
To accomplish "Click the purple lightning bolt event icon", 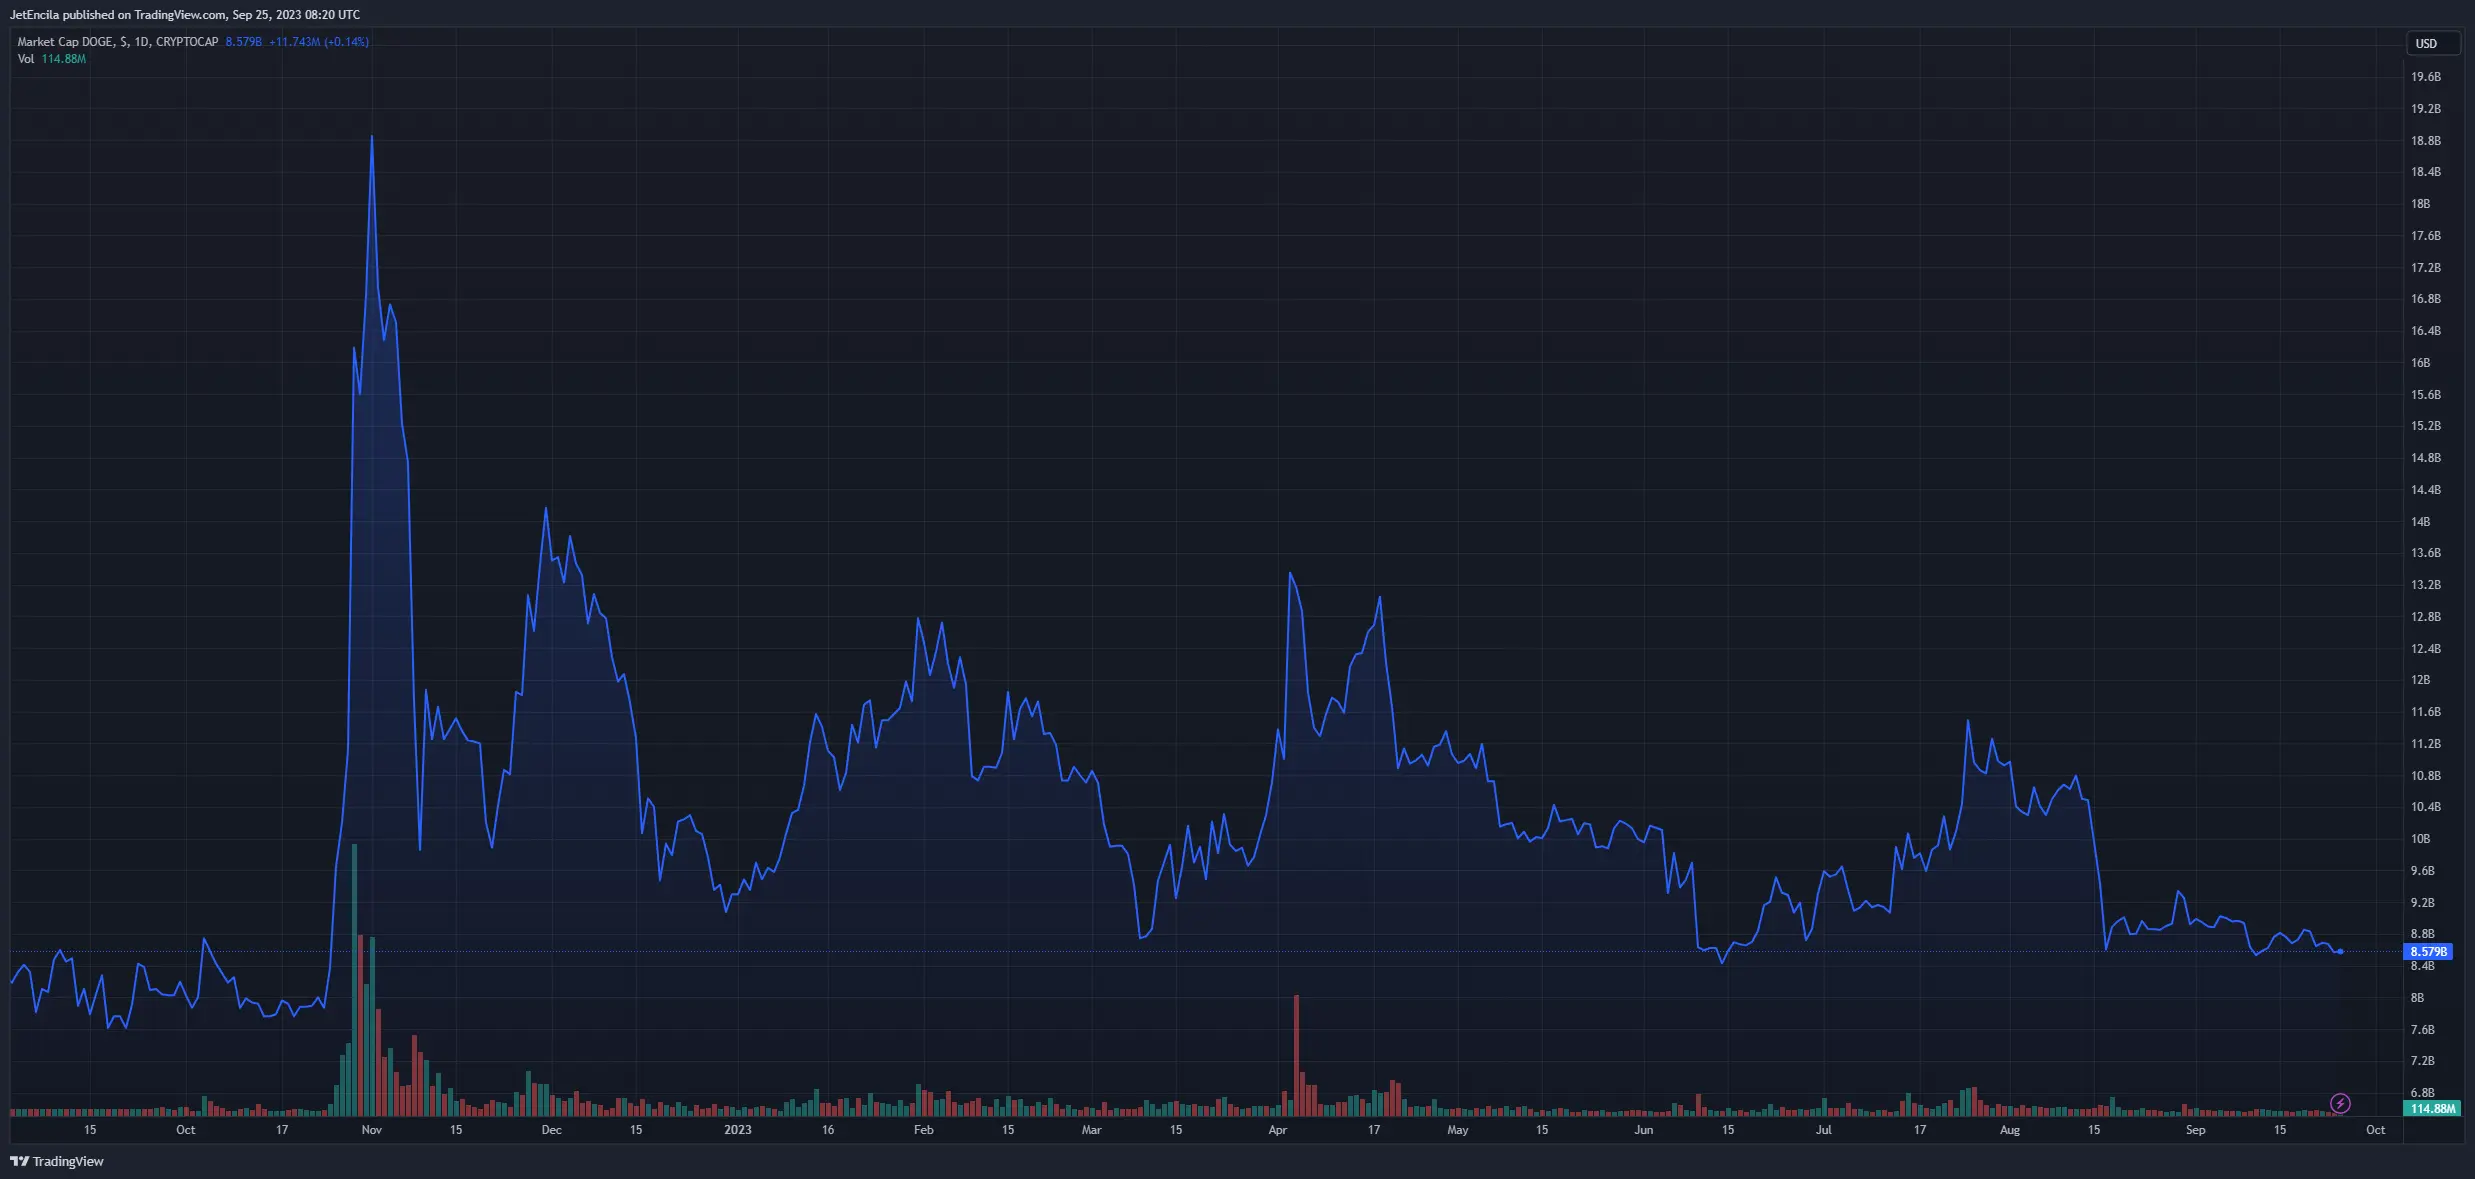I will click(x=2340, y=1103).
